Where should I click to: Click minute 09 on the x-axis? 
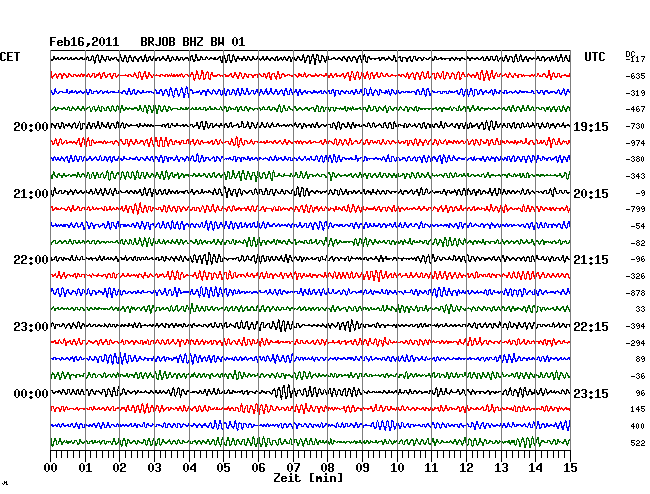coord(362,468)
